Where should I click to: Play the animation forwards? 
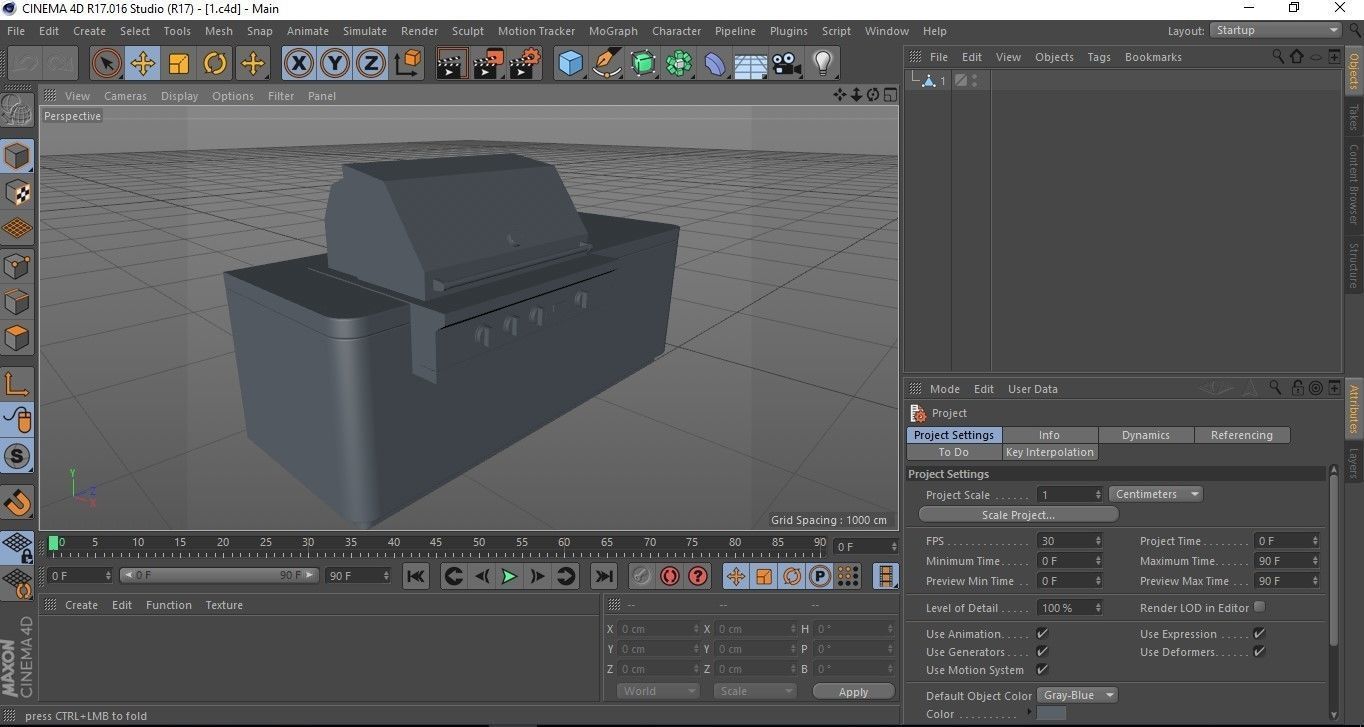(x=509, y=576)
